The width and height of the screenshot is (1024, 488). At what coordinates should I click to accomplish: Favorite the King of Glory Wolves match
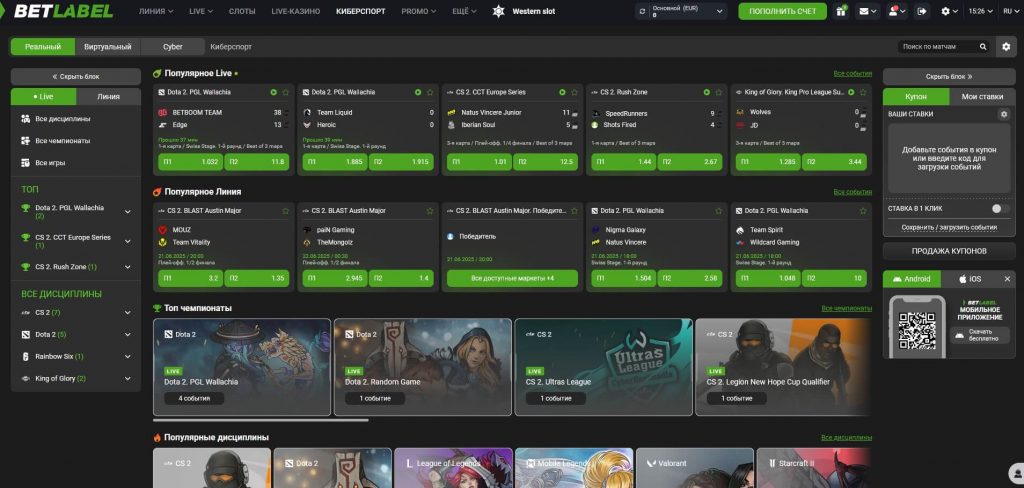(863, 92)
